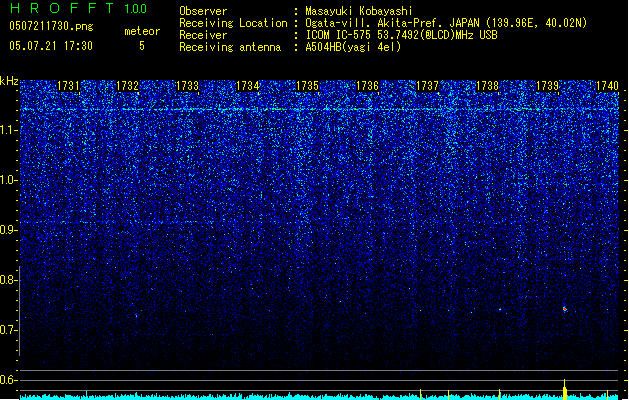Click the Receiving antenna label
629x400 pixels.
[x=230, y=47]
